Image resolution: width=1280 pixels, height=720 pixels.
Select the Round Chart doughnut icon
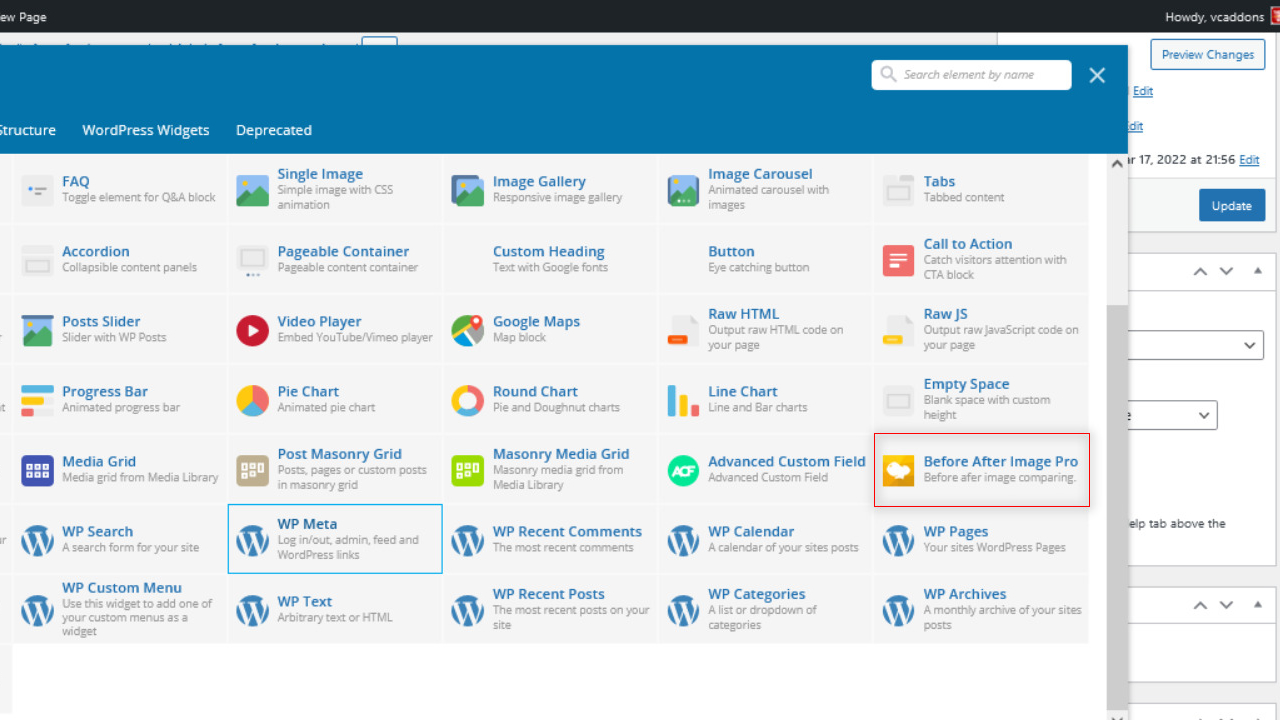click(x=468, y=400)
